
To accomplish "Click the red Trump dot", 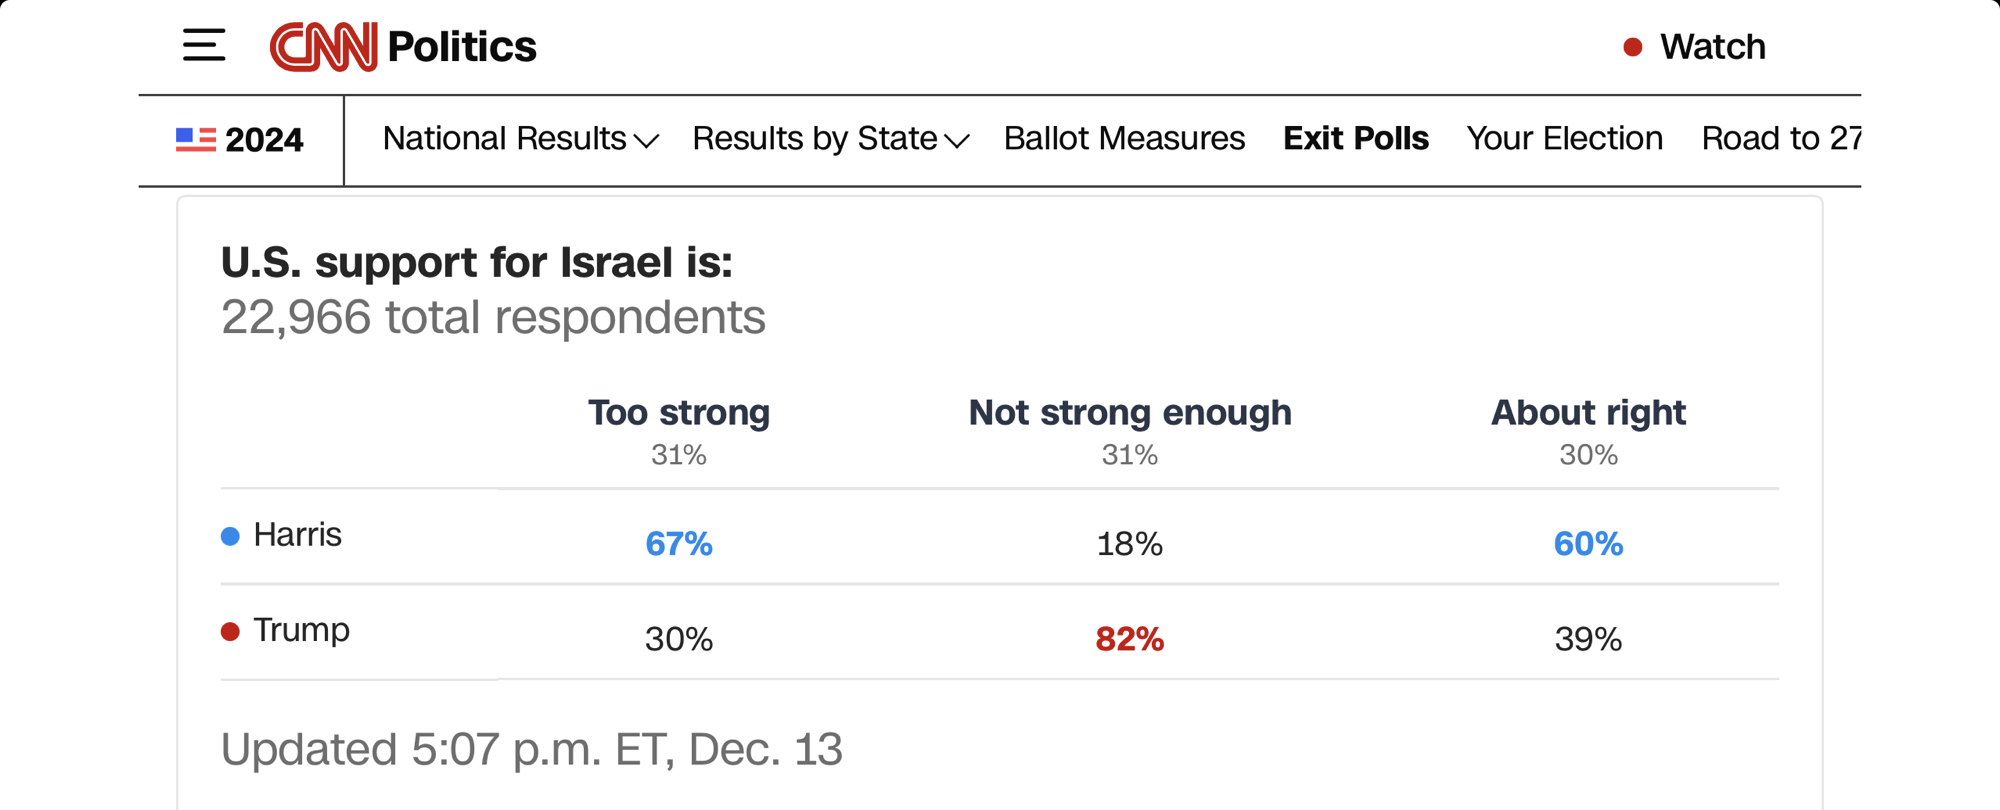I will (230, 632).
